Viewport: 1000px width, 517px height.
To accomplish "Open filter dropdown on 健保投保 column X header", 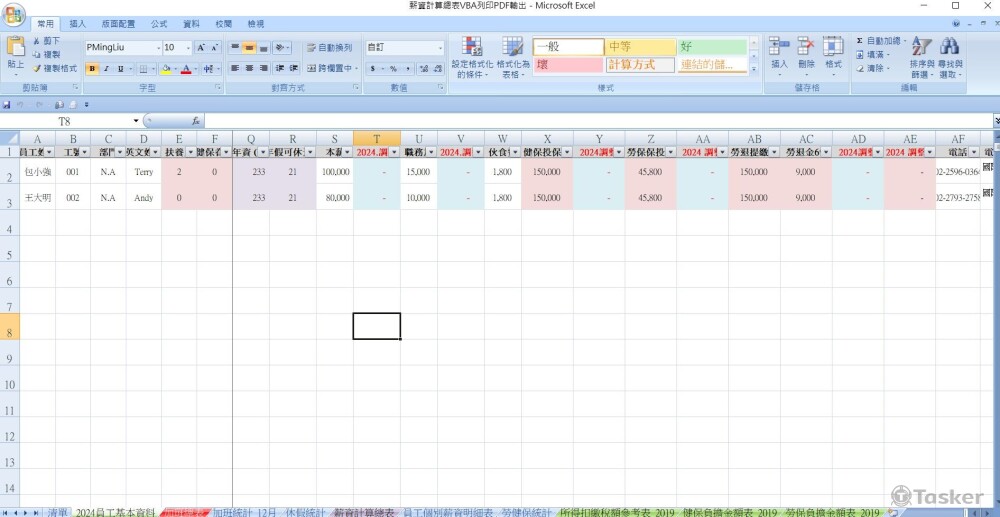I will 567,152.
